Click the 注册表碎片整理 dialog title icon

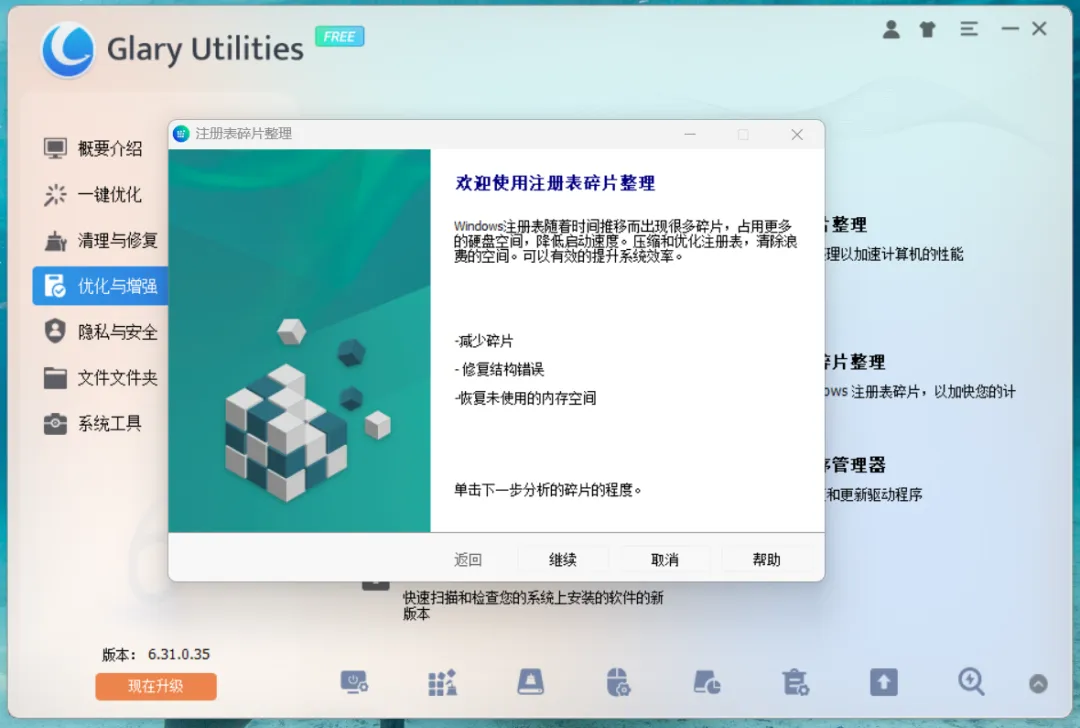point(181,134)
